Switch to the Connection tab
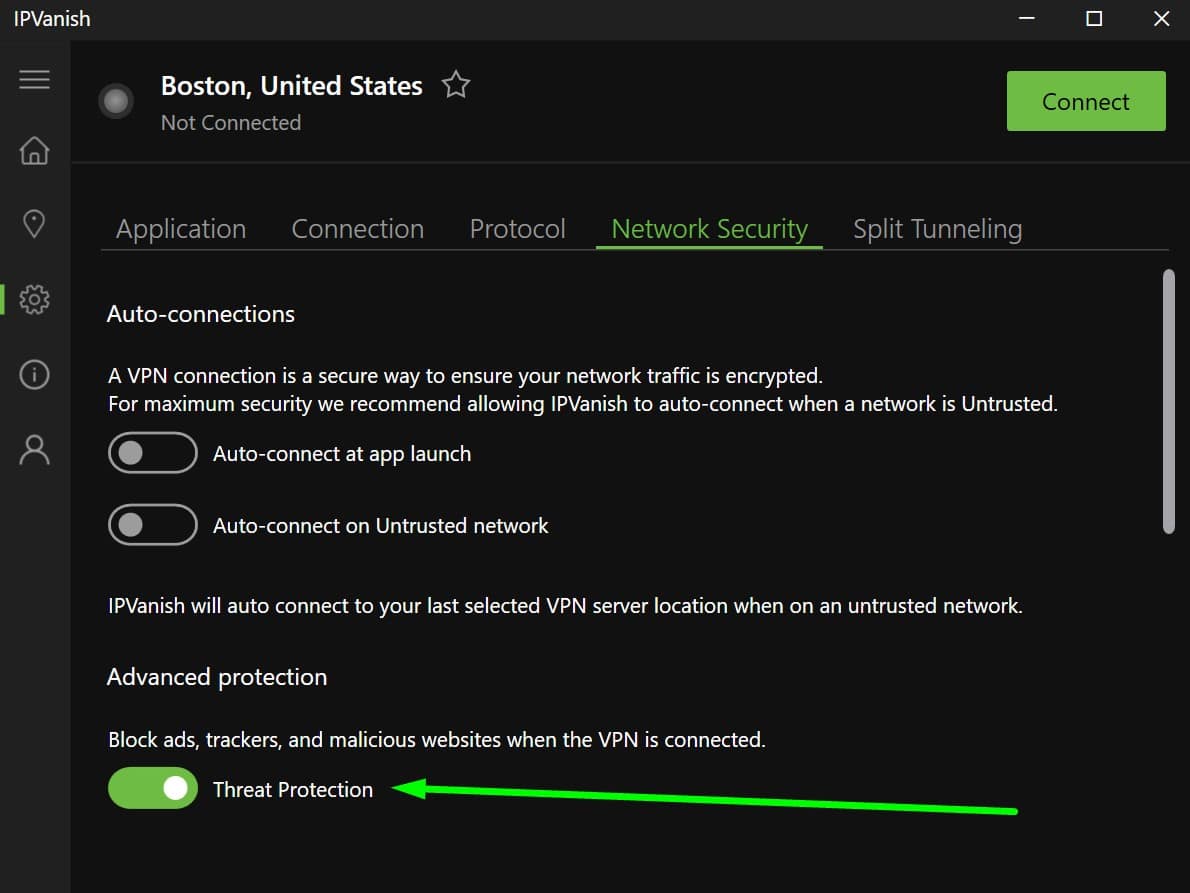This screenshot has width=1190, height=893. click(357, 228)
